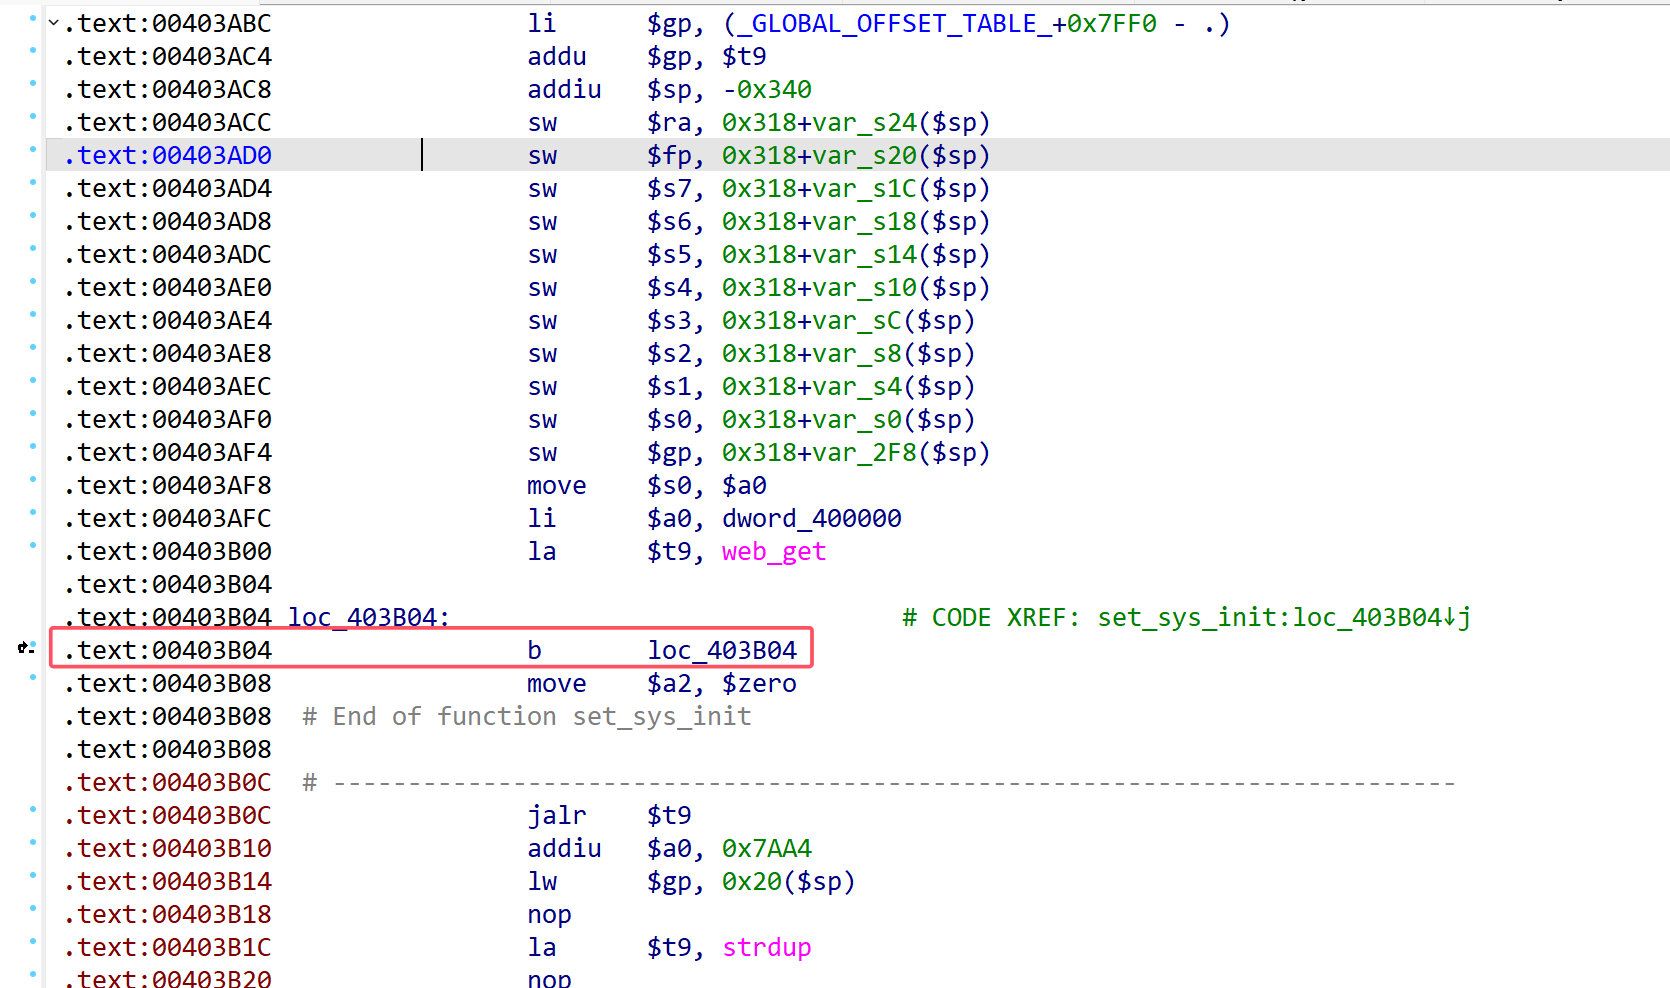Select address .text:00403ABC
This screenshot has width=1670, height=988.
coord(167,23)
